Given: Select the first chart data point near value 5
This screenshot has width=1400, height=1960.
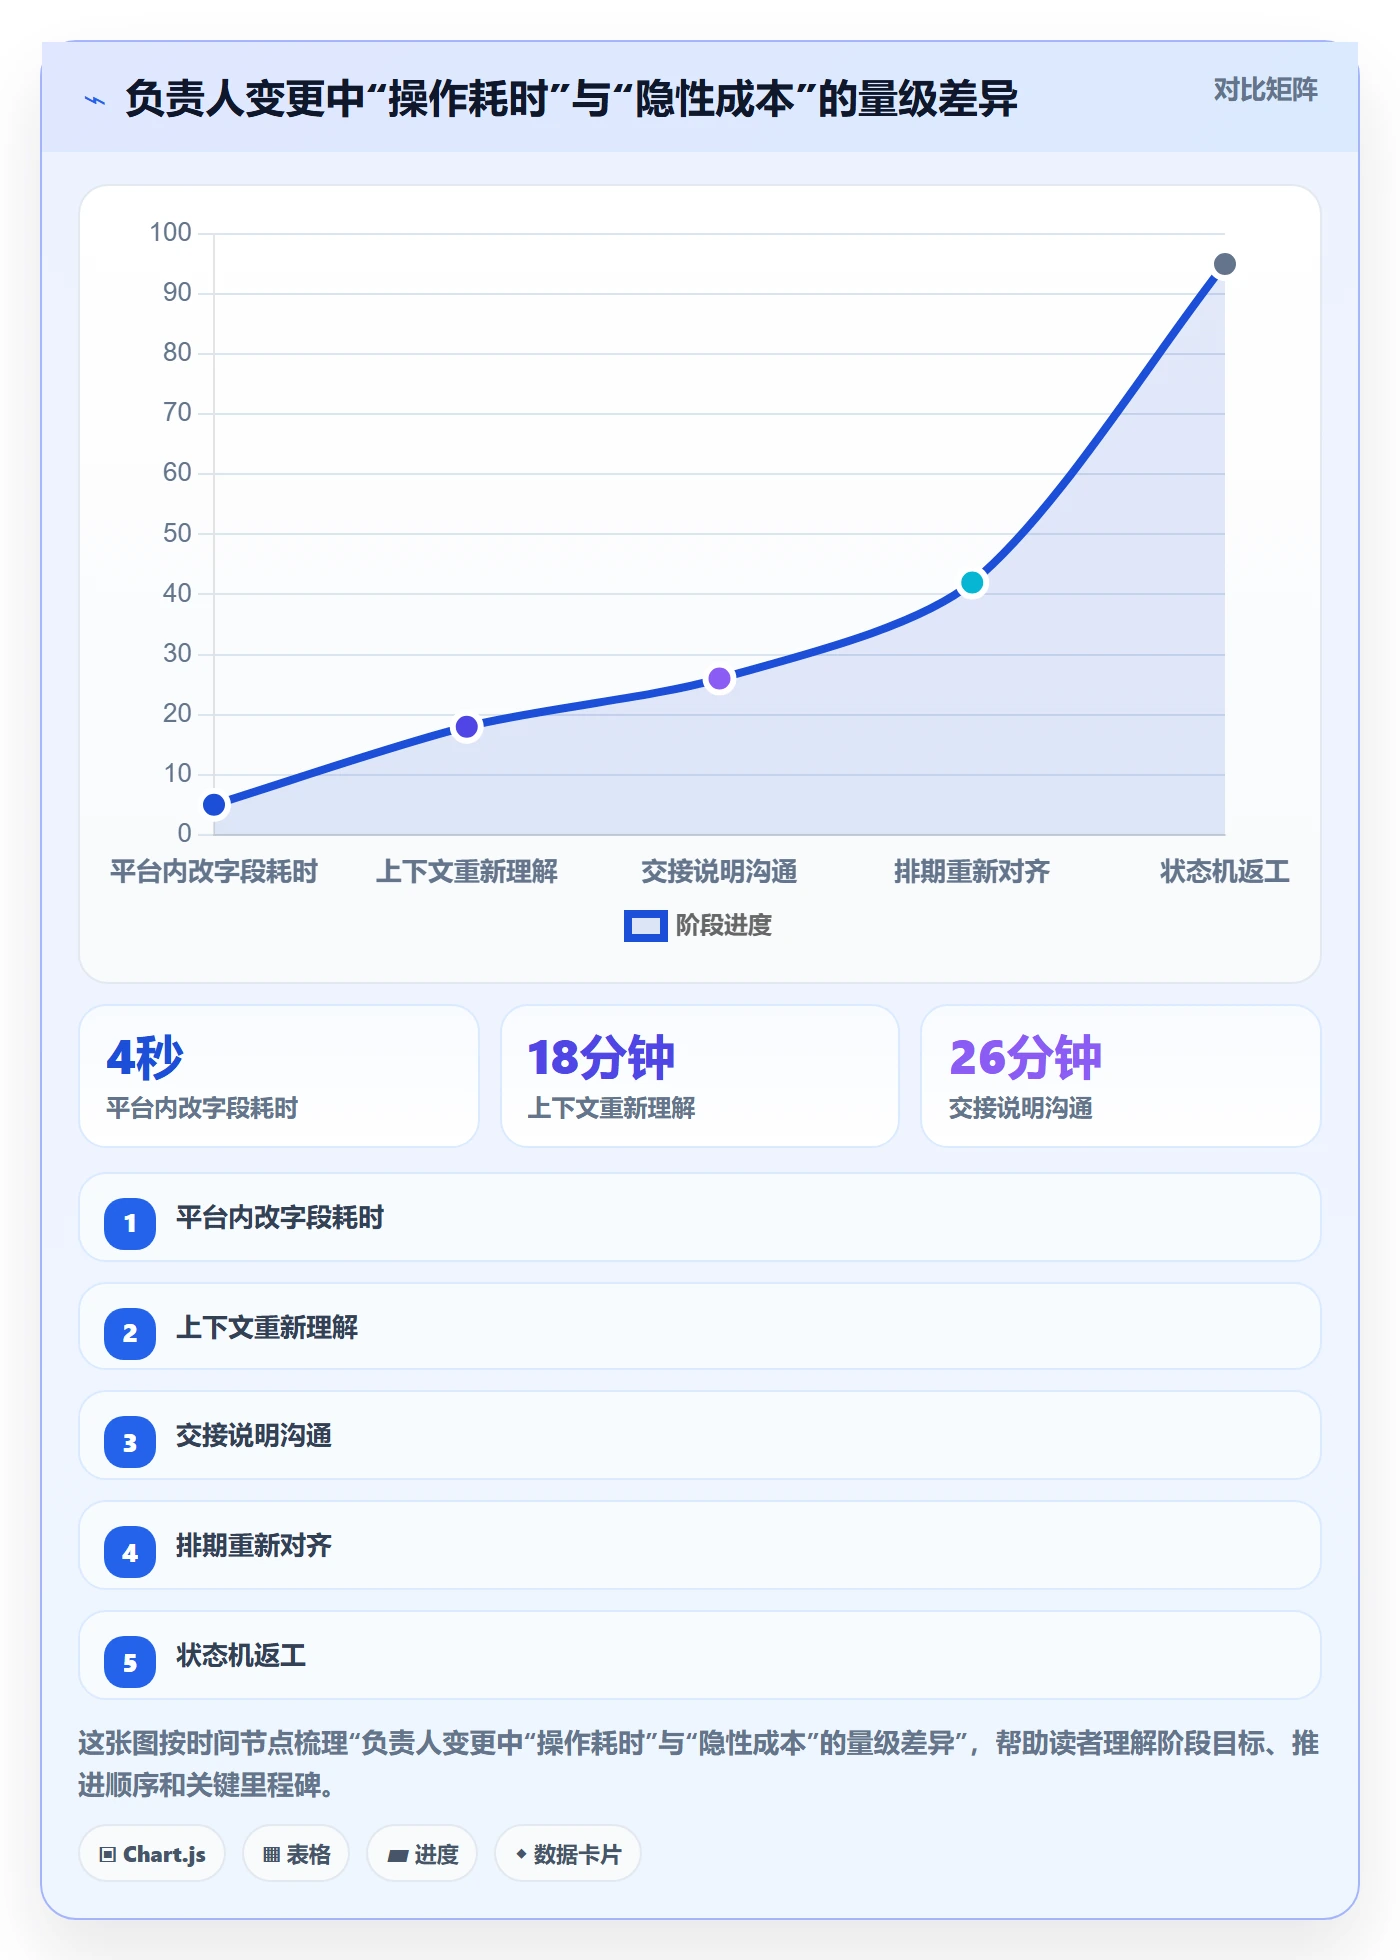Looking at the screenshot, I should (x=214, y=805).
